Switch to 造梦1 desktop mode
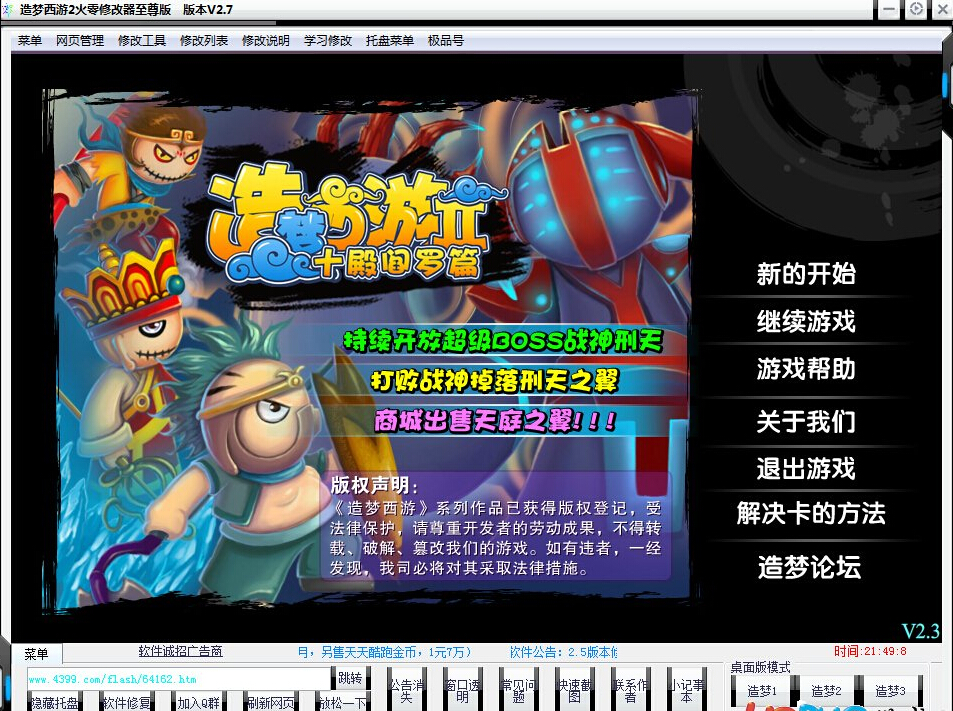The height and width of the screenshot is (711, 953). point(762,691)
